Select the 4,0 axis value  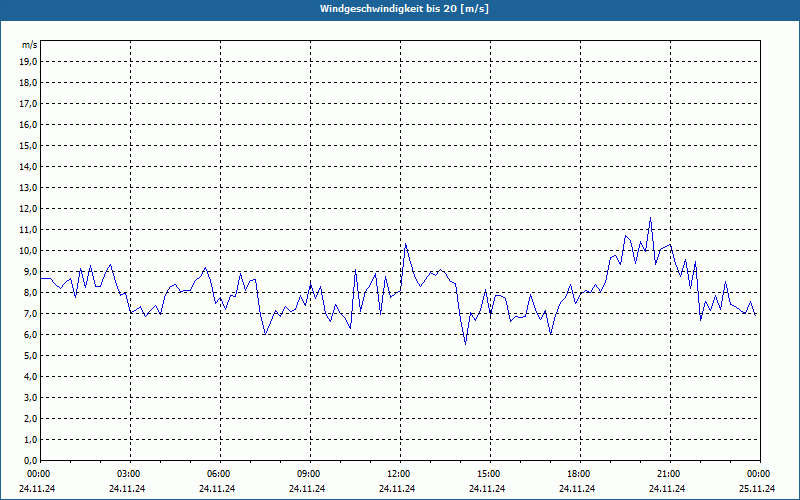[x=31, y=377]
